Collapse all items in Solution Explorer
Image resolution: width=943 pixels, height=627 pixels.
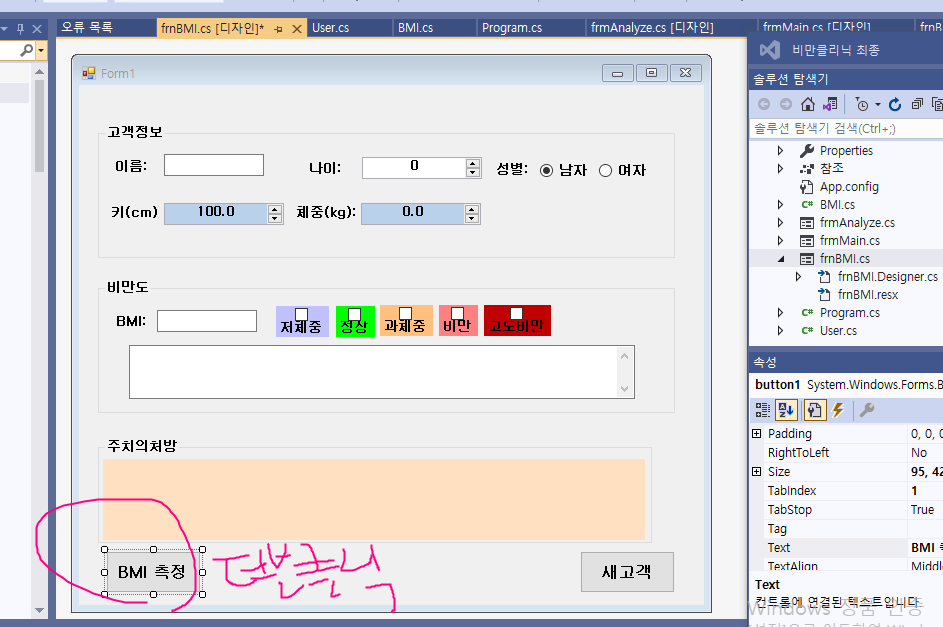[917, 104]
